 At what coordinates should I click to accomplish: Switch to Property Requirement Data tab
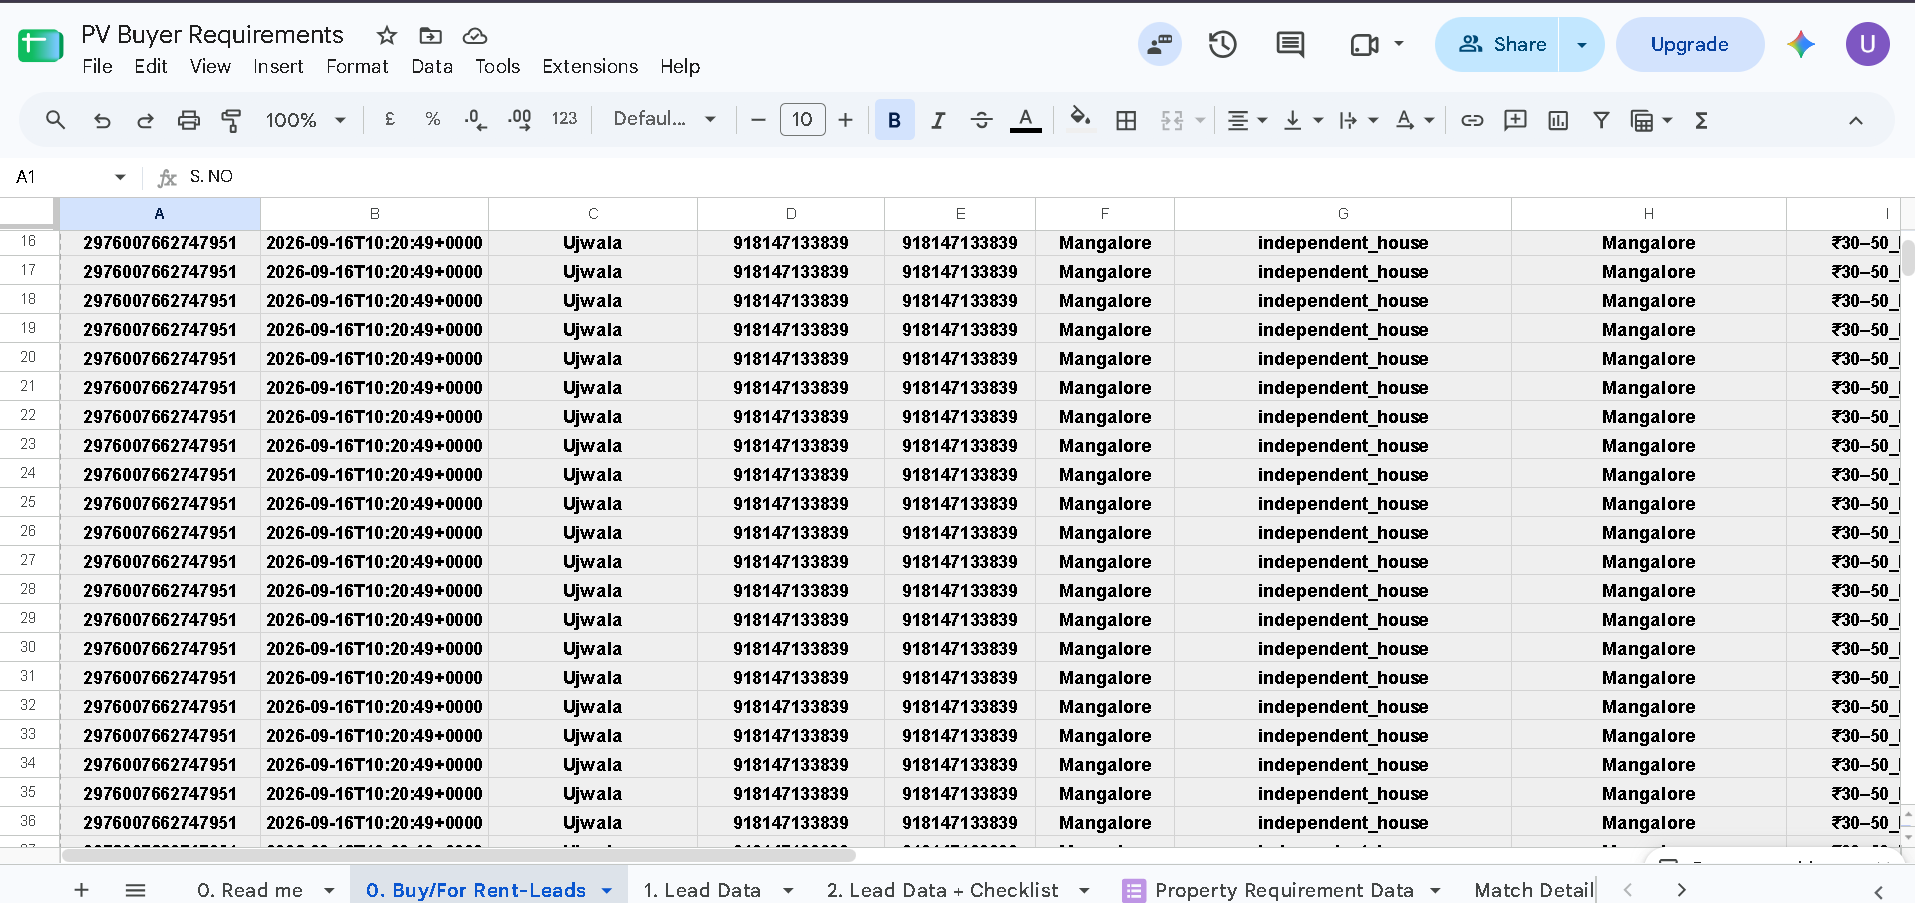click(x=1284, y=890)
